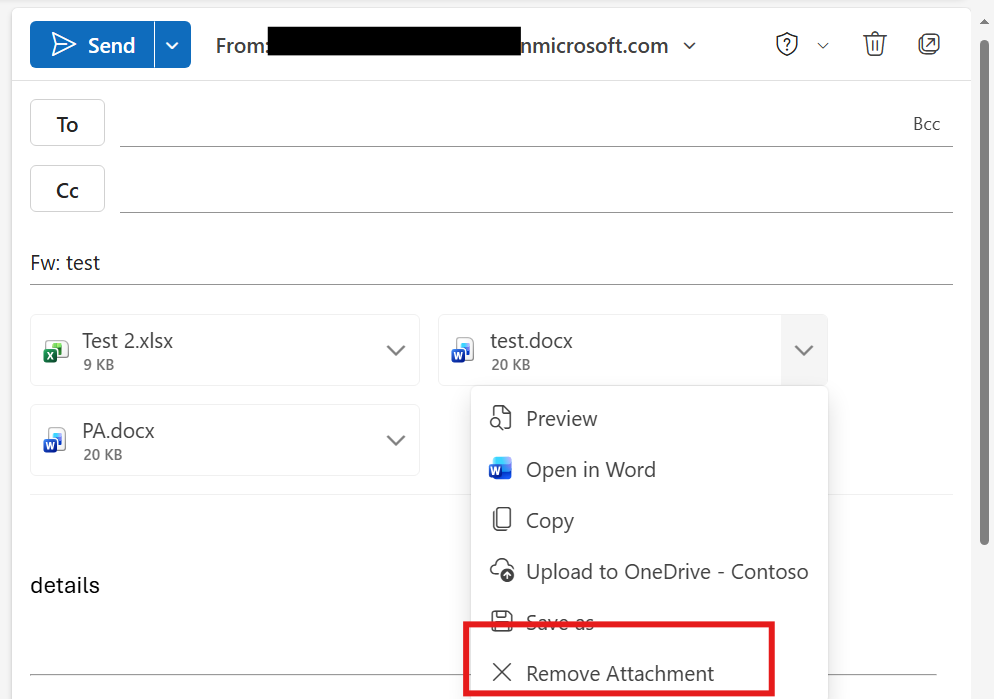Click the 20 KB size under PA.docx
The width and height of the screenshot is (994, 699).
(102, 454)
